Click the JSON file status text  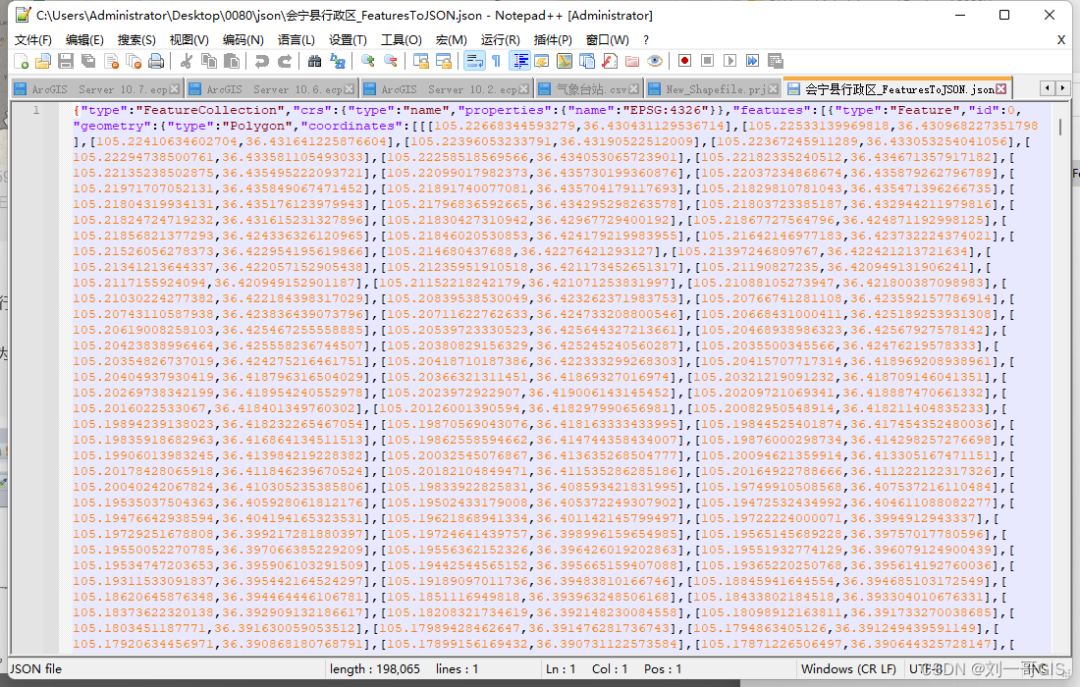(x=35, y=668)
